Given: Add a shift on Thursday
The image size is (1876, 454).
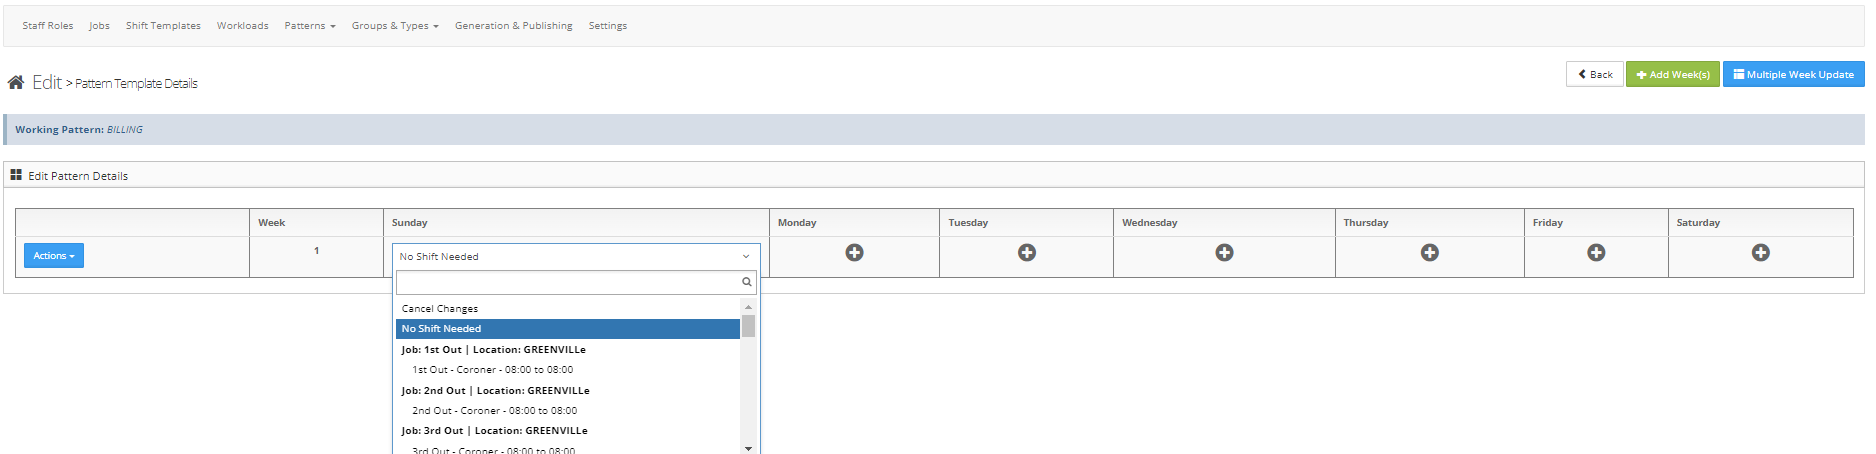Looking at the screenshot, I should coord(1429,253).
